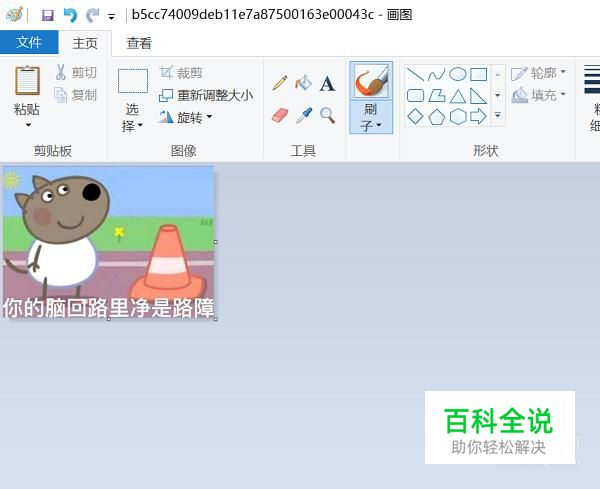Redo the last undone action
The width and height of the screenshot is (600, 489).
click(92, 15)
